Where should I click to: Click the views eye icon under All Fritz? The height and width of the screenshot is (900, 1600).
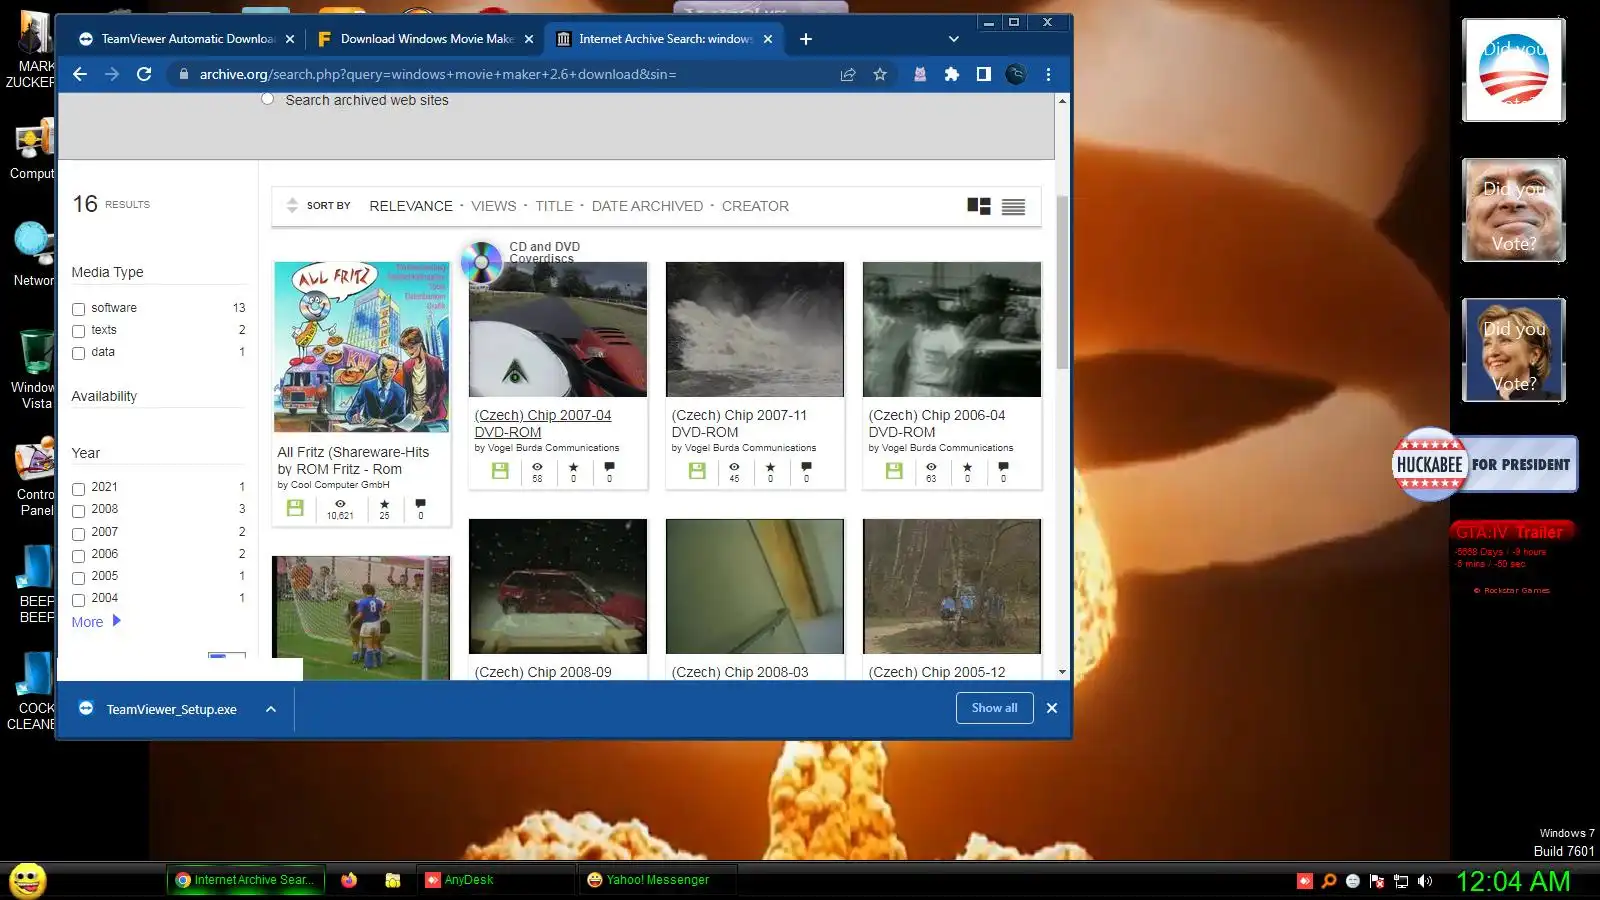point(340,504)
